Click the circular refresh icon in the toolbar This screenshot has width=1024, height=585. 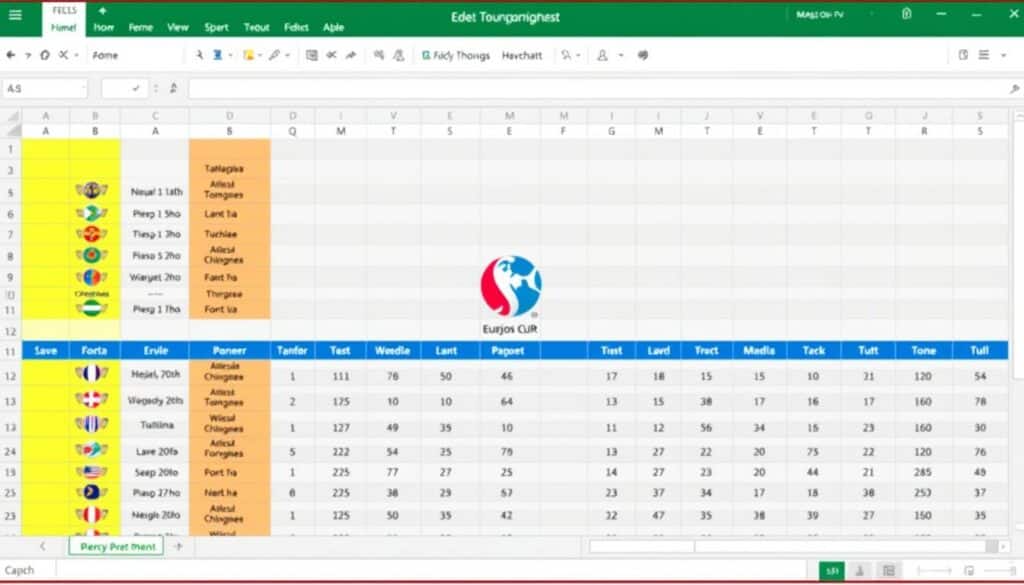click(x=44, y=55)
